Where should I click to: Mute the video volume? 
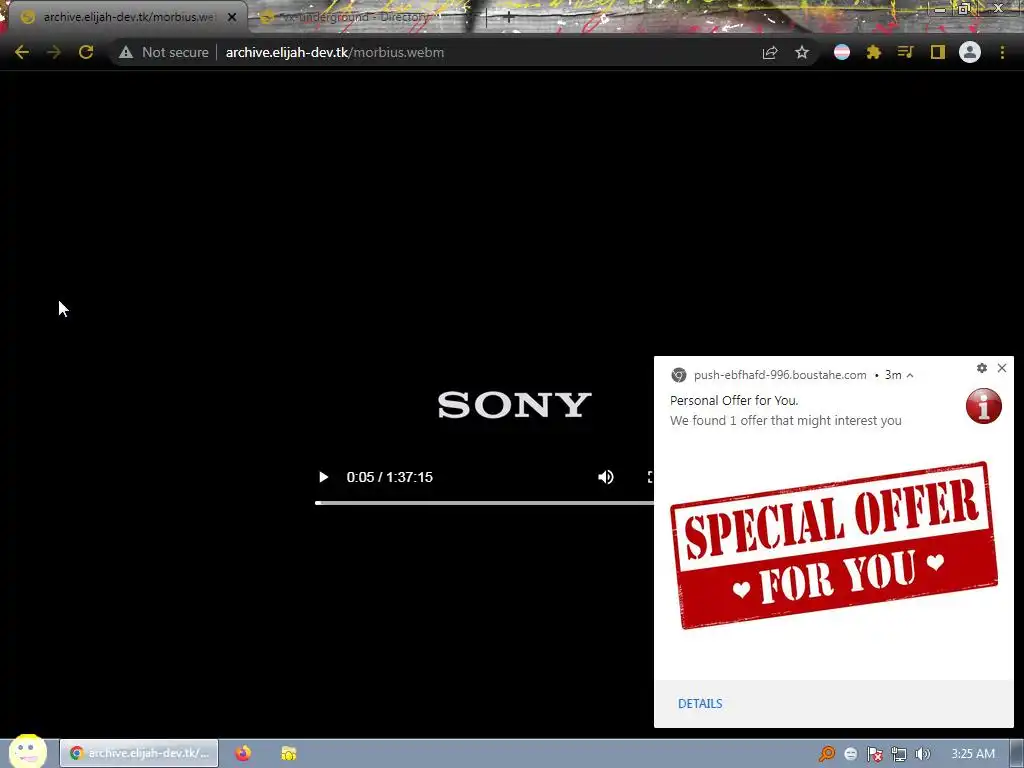click(606, 477)
